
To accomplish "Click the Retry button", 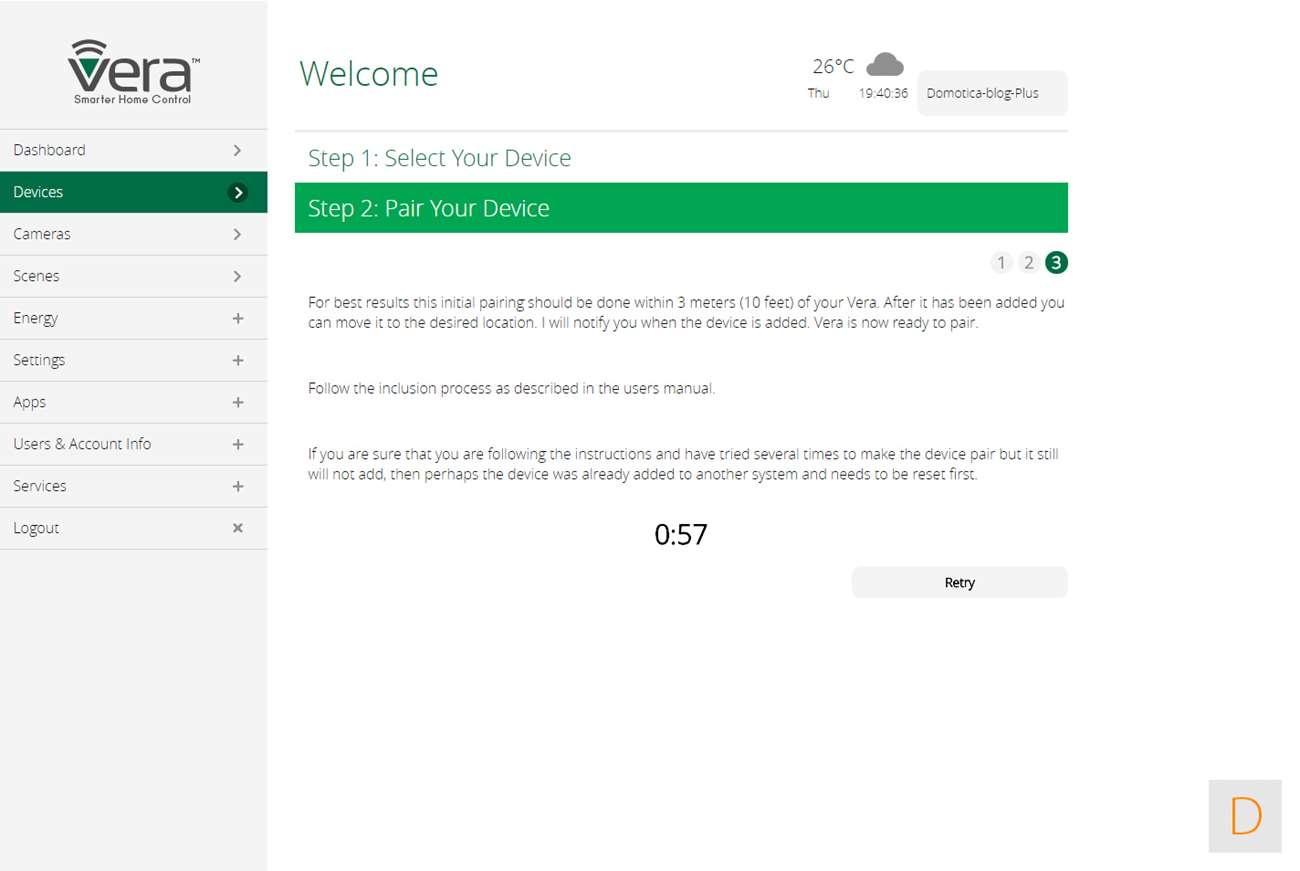I will [960, 583].
